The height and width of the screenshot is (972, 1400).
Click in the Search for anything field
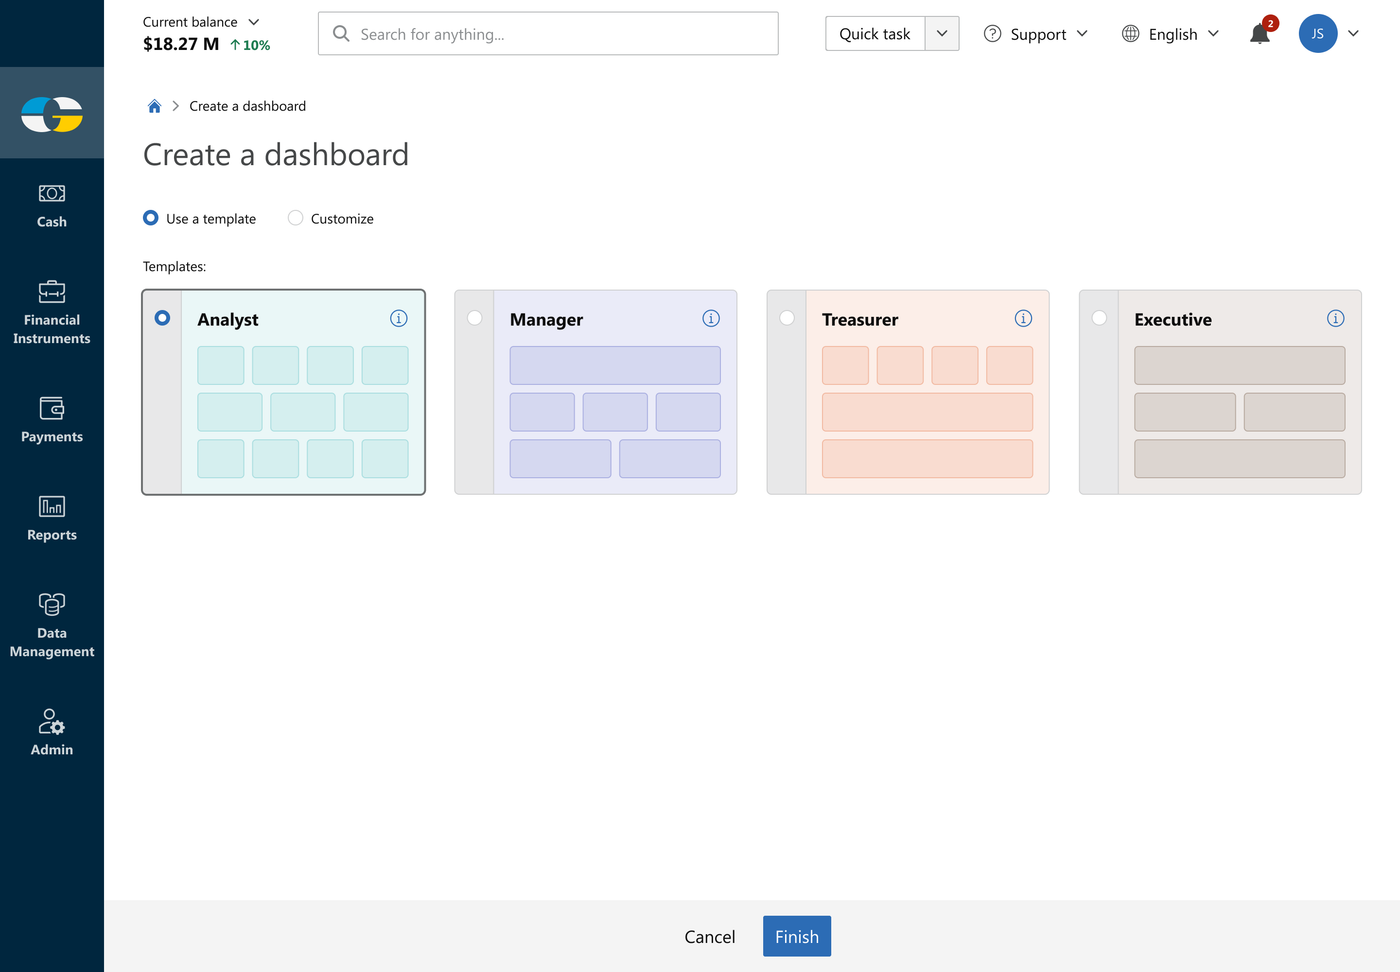(x=548, y=34)
